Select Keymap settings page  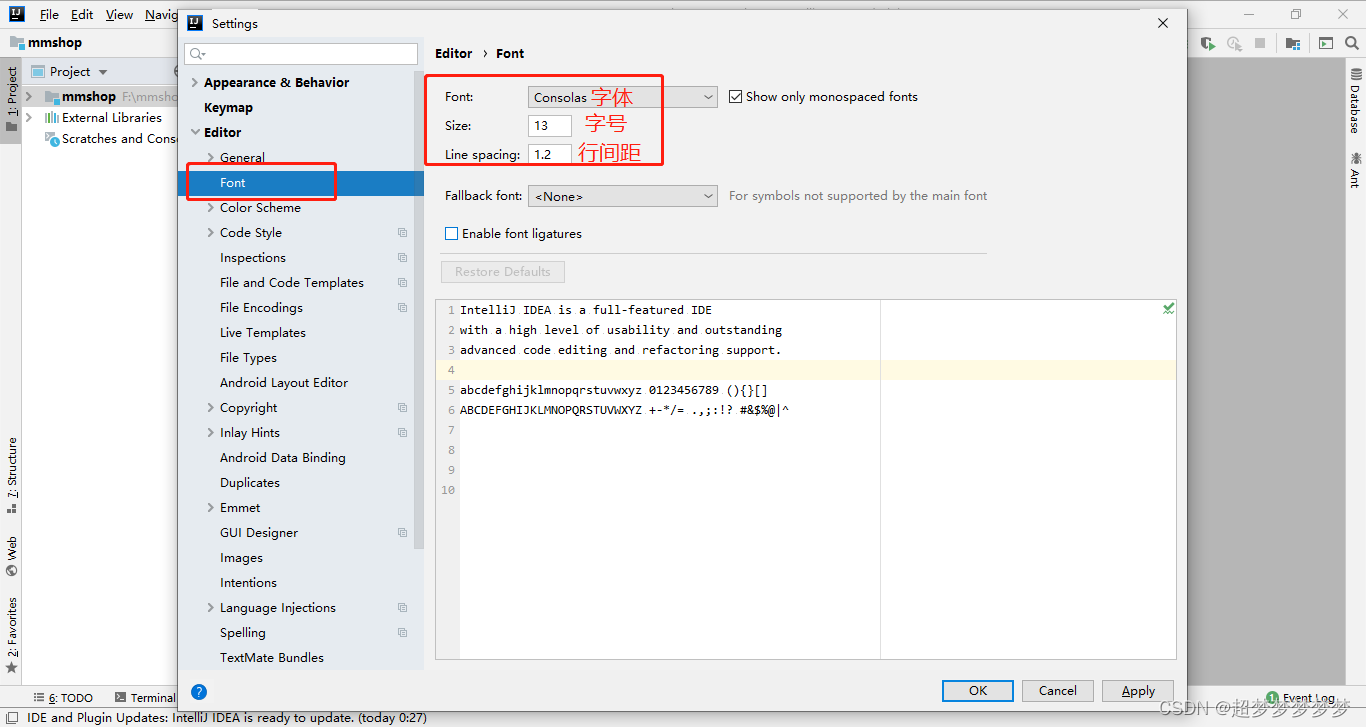click(228, 108)
